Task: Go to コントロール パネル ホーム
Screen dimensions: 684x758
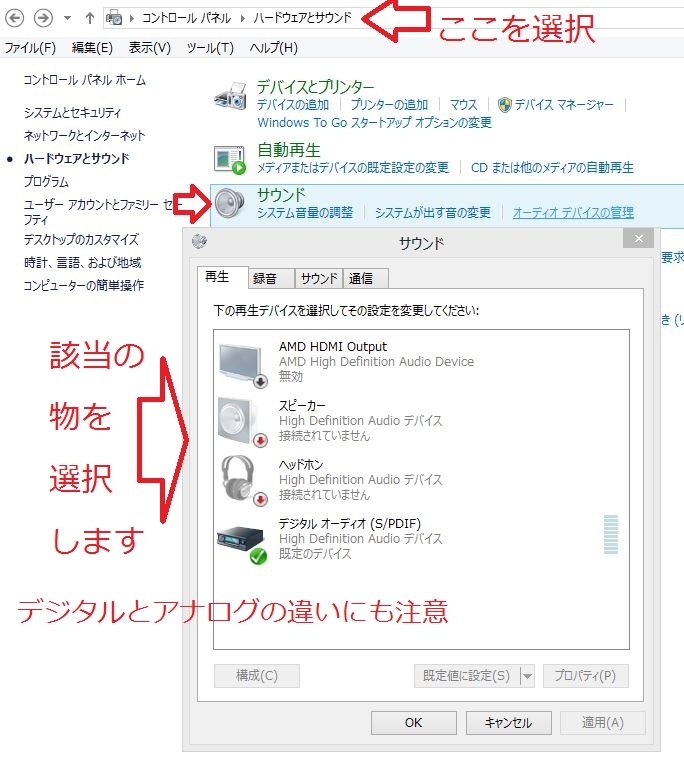Action: [85, 80]
